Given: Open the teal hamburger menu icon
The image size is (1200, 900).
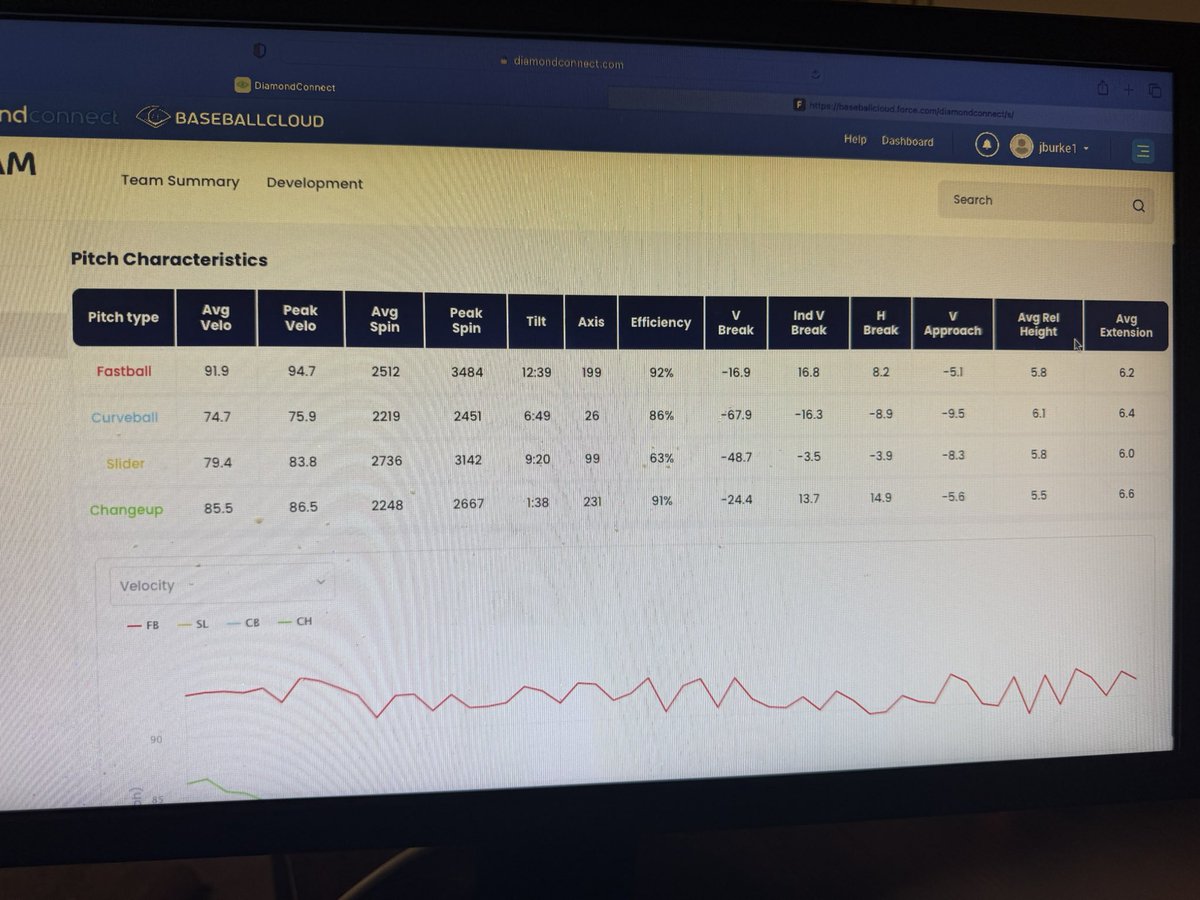Looking at the screenshot, I should [x=1143, y=151].
